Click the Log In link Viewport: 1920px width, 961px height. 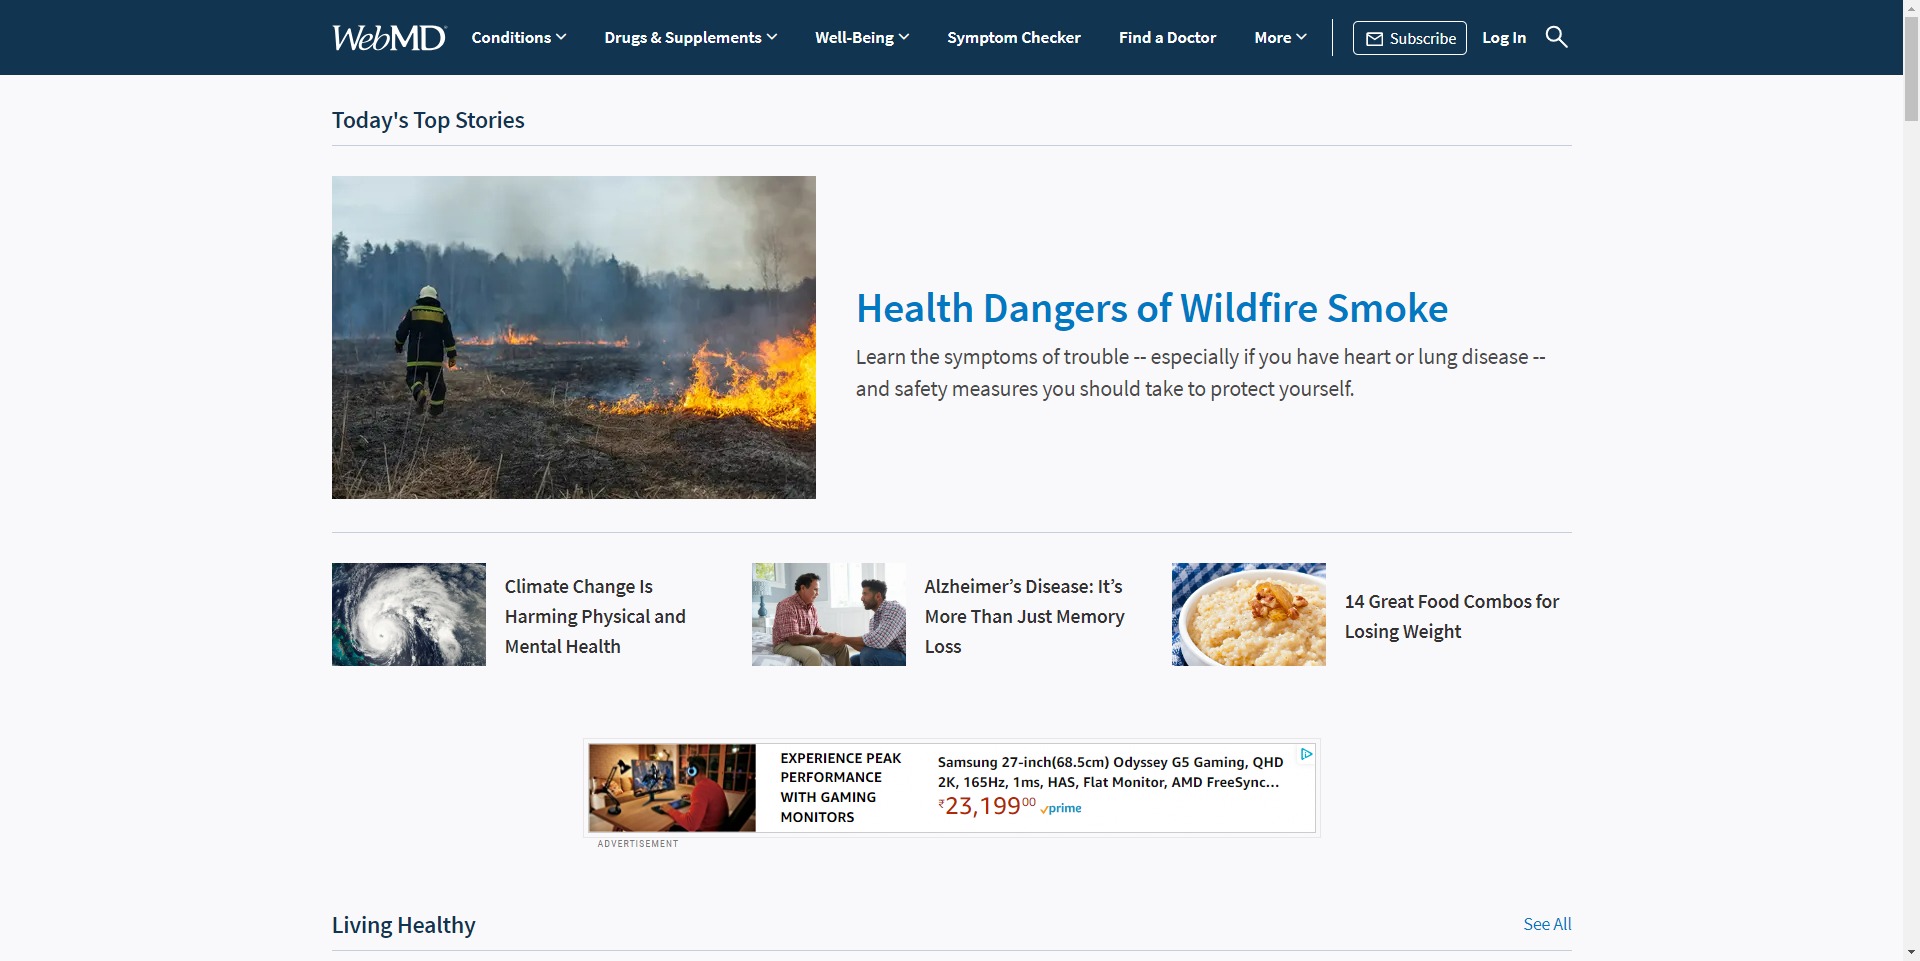(x=1503, y=38)
